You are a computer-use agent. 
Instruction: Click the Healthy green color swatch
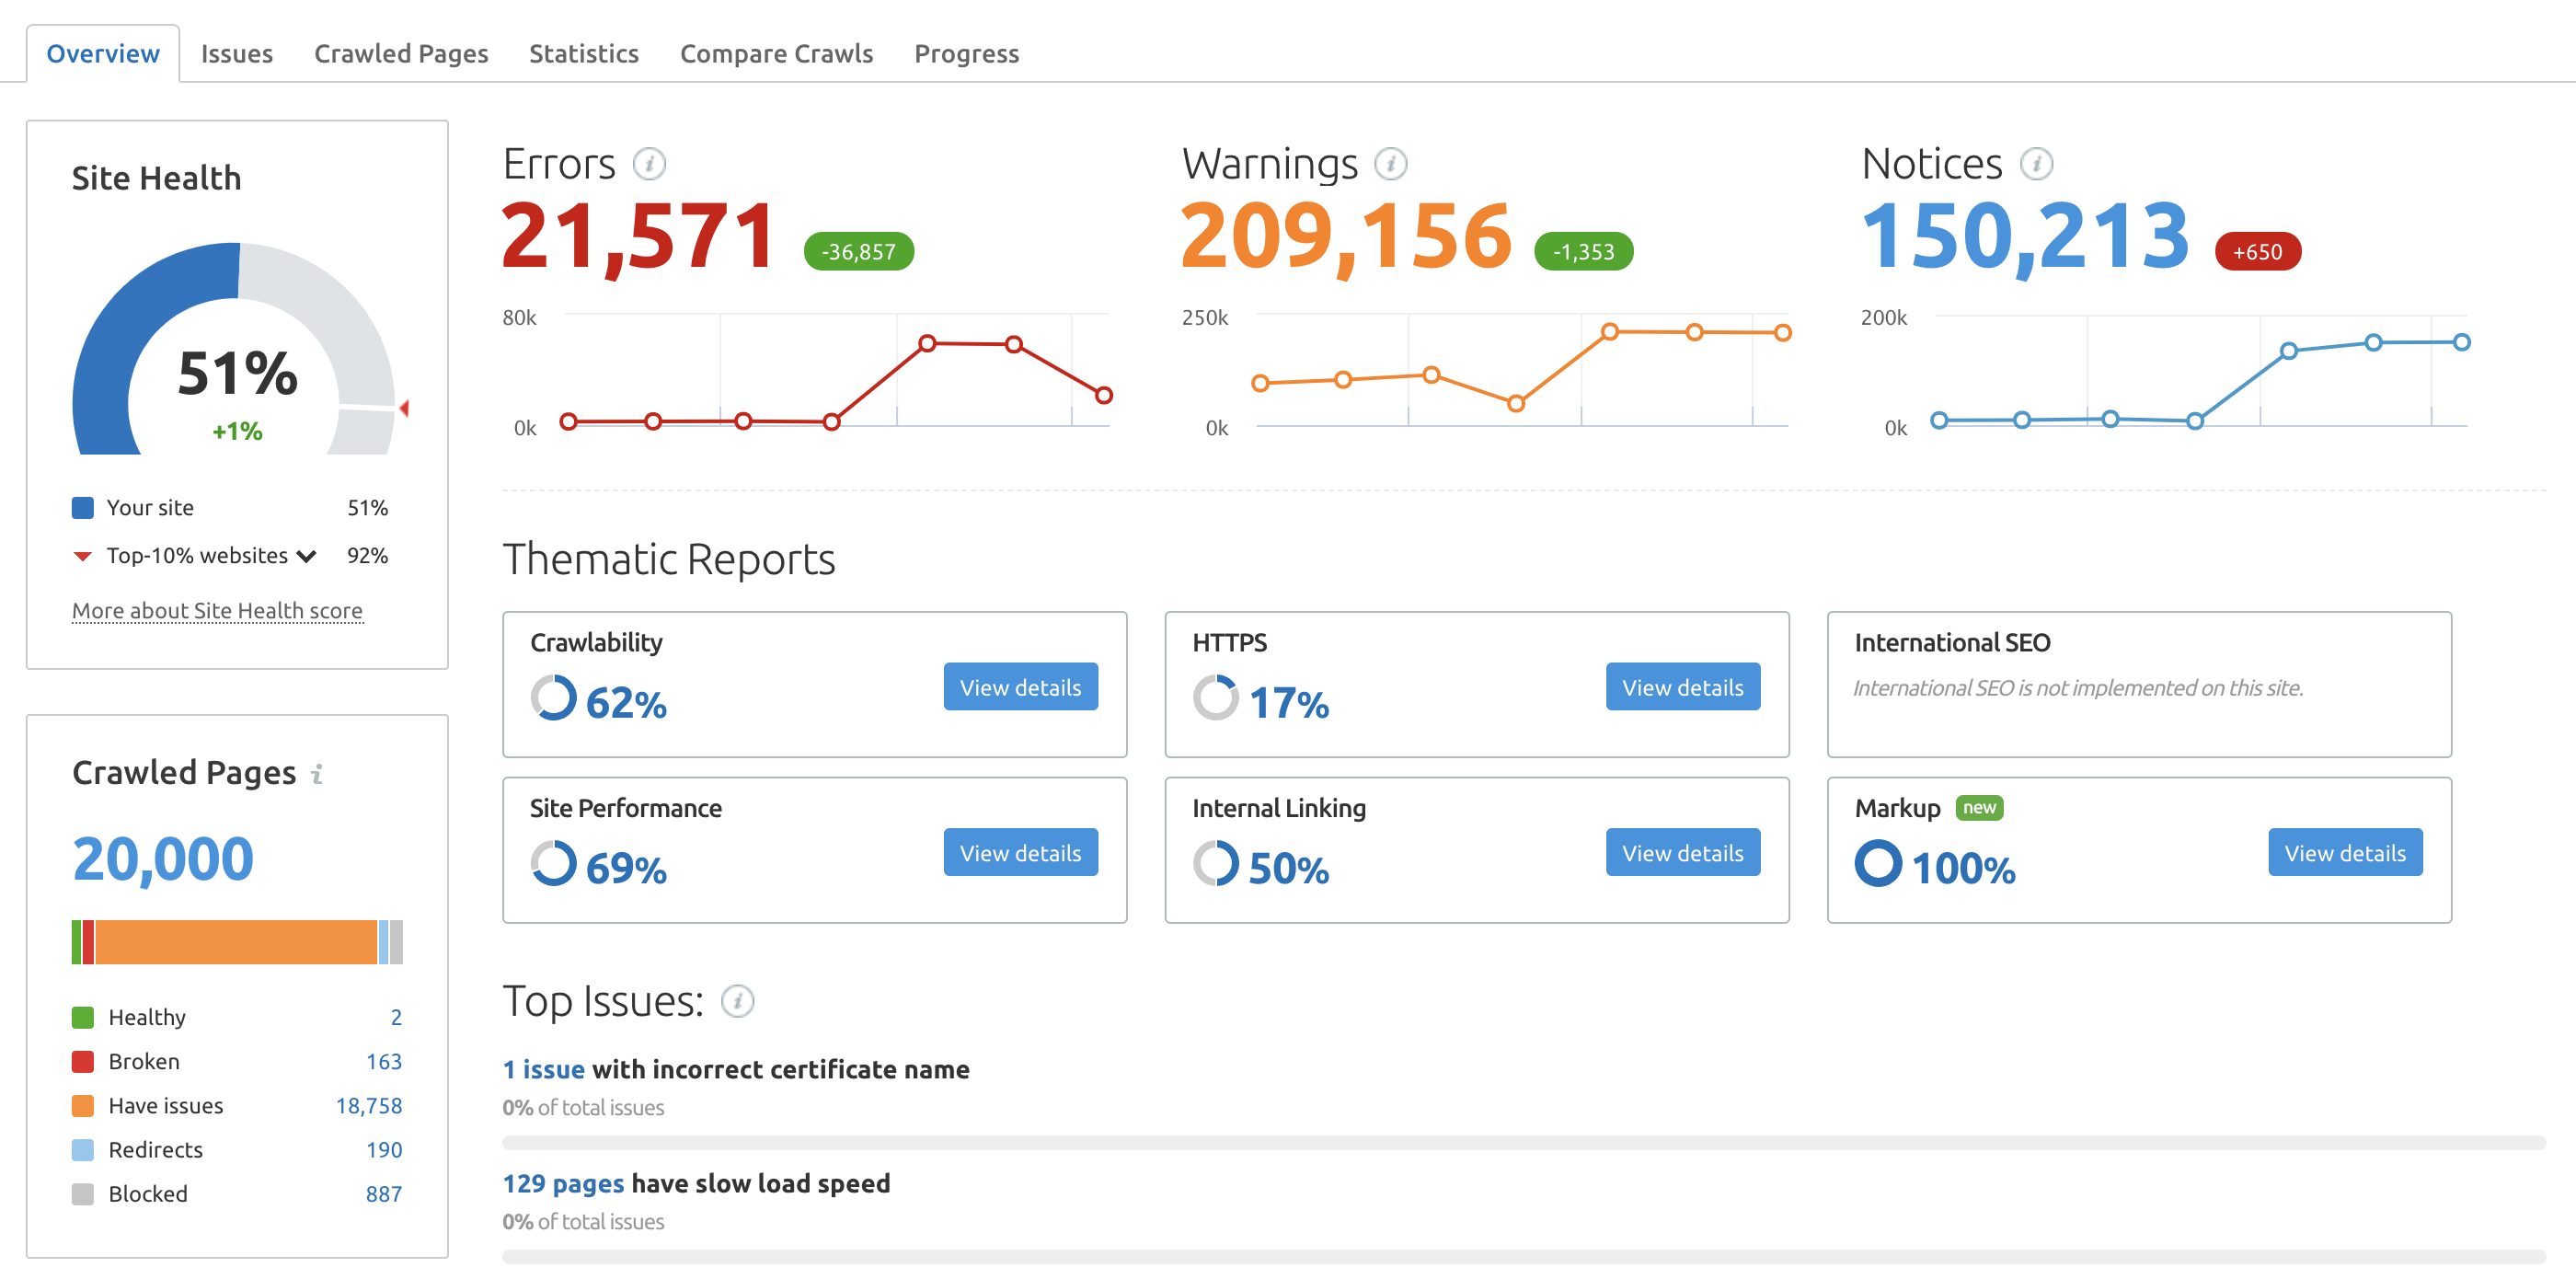[x=83, y=1016]
